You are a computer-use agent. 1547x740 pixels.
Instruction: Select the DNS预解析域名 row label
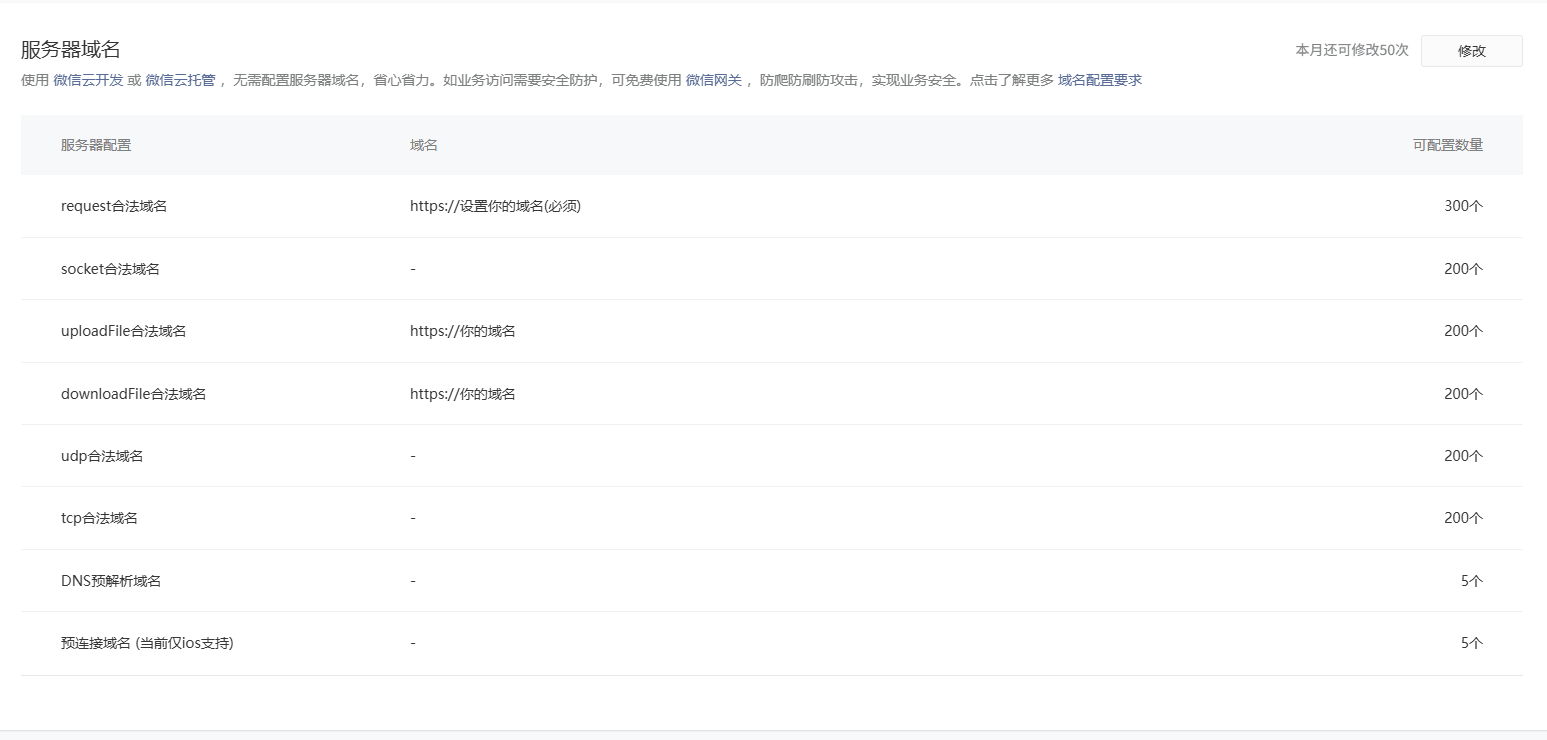(111, 581)
